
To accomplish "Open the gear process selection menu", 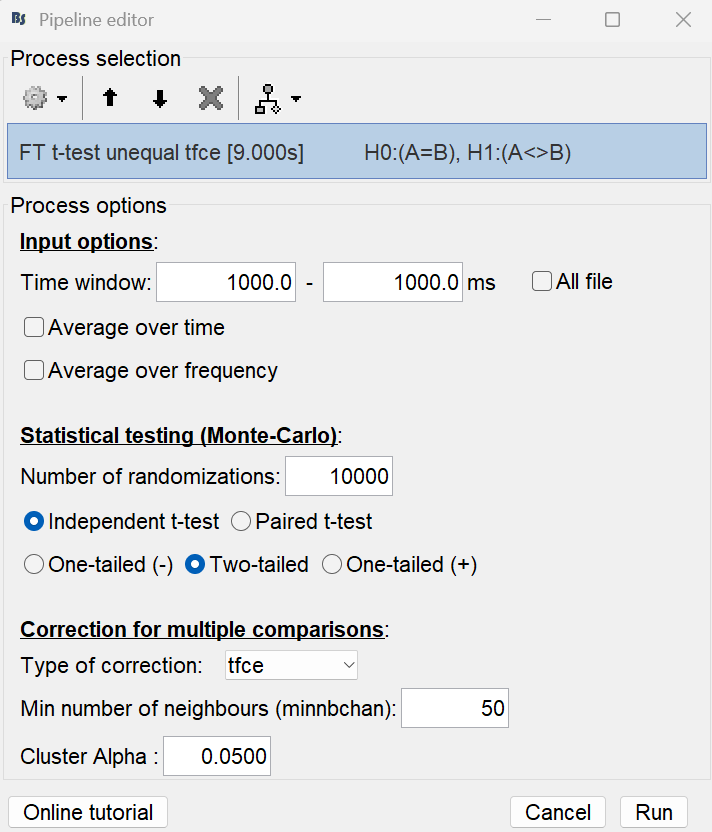I will [x=45, y=98].
